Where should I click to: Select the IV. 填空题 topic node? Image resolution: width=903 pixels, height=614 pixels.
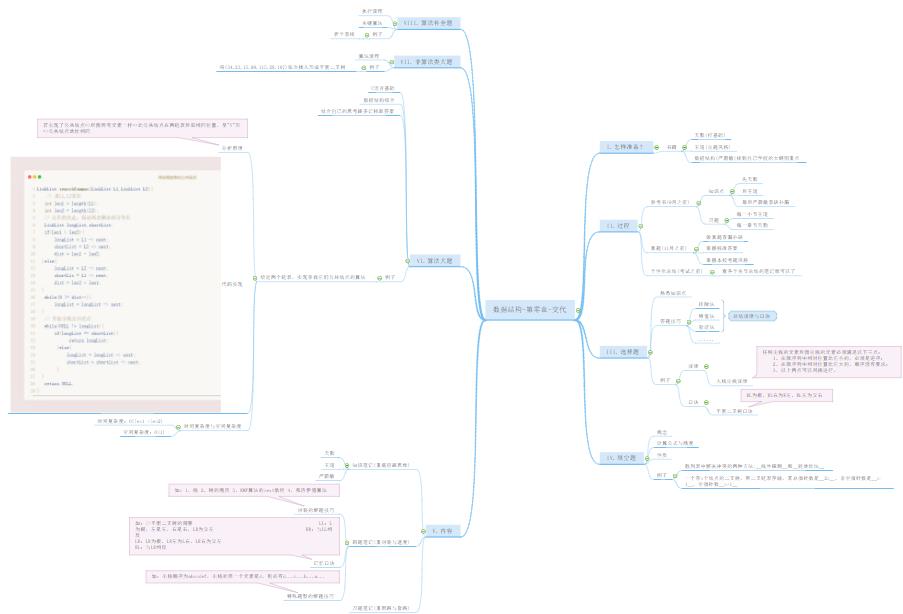point(622,457)
